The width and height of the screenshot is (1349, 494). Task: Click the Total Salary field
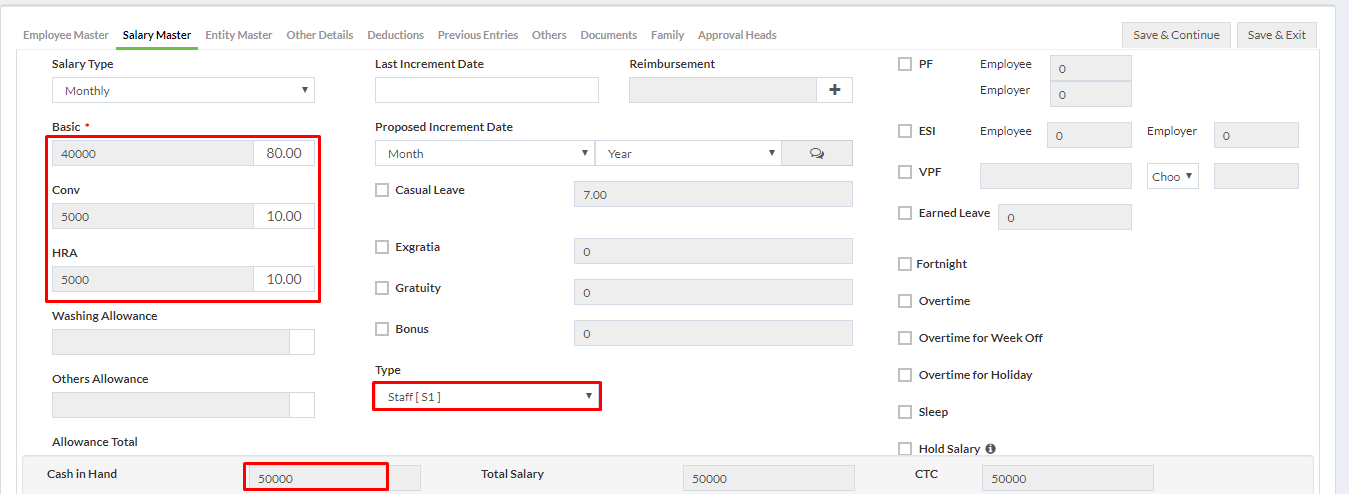click(769, 478)
